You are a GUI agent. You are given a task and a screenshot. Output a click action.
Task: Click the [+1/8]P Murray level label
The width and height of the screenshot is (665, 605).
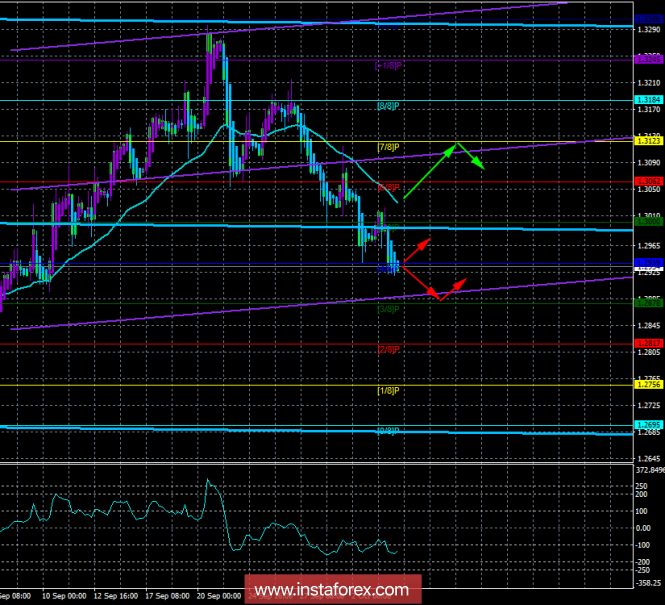coord(388,66)
